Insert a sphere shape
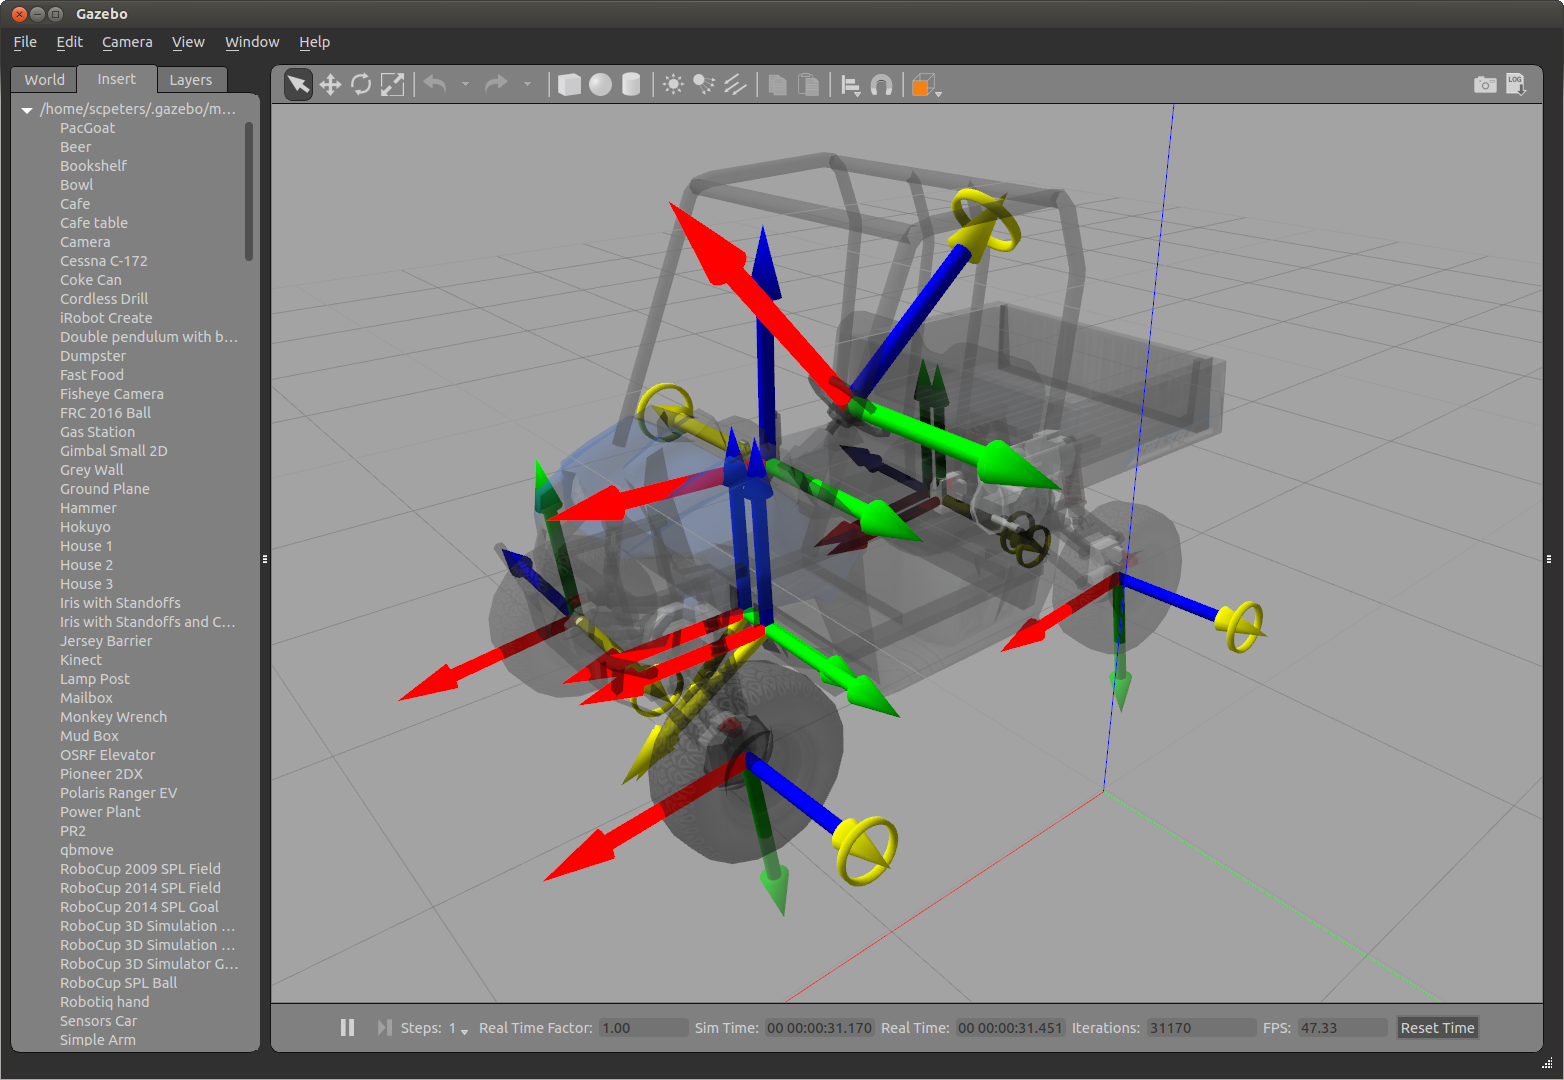 click(600, 85)
